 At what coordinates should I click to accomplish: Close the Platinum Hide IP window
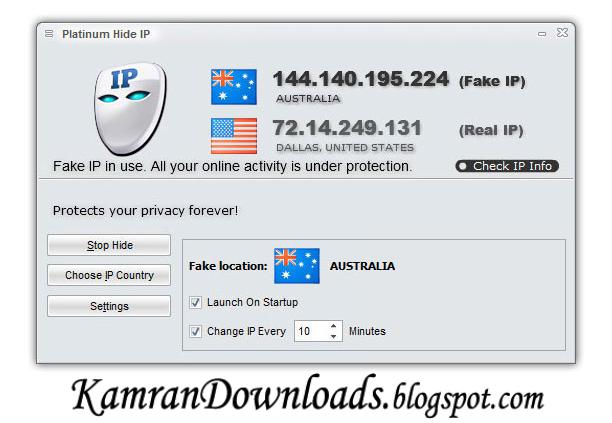click(x=562, y=33)
